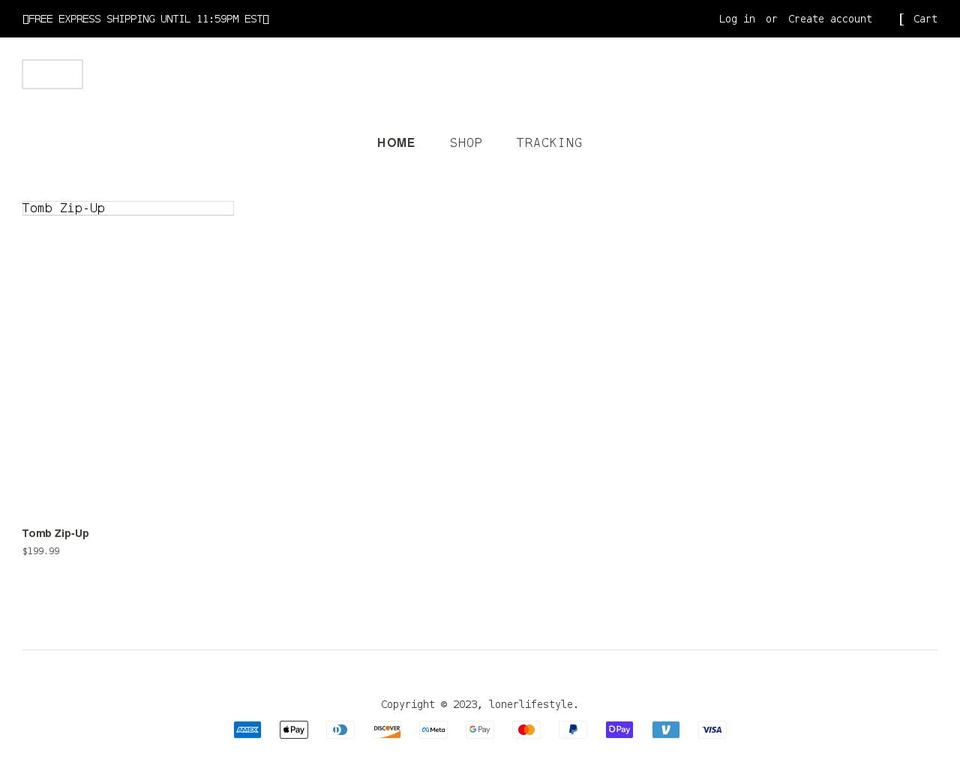Screen dimensions: 960x765
Task: Go to the HOME navigation item
Action: click(x=396, y=143)
